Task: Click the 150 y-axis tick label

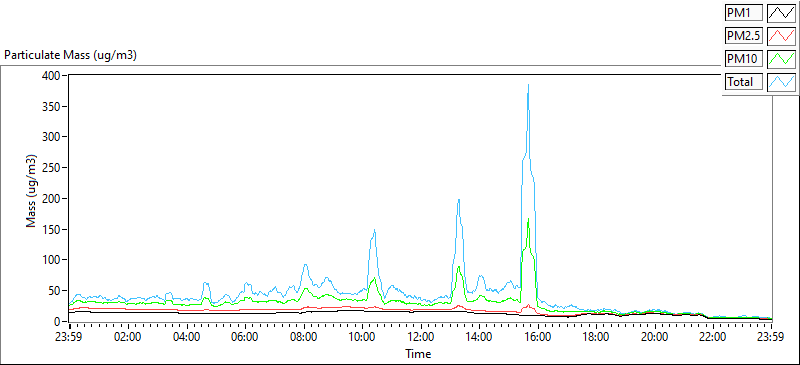Action: tap(52, 229)
